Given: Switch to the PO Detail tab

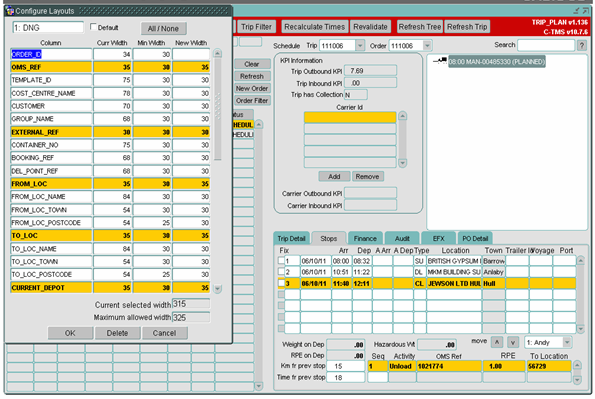Looking at the screenshot, I should click(x=475, y=238).
